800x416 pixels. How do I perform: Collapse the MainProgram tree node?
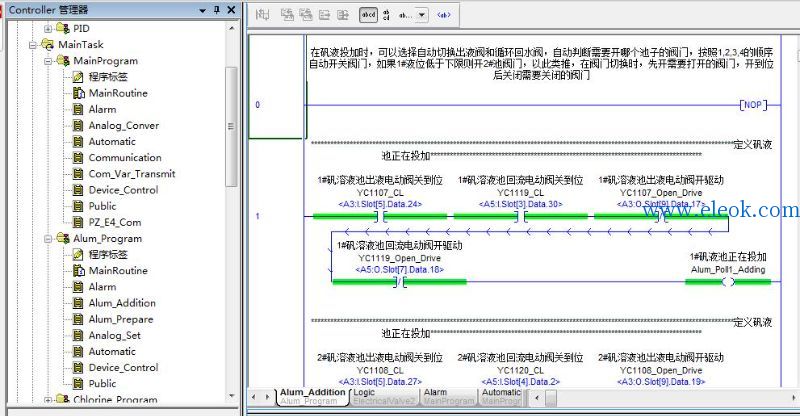(48, 61)
